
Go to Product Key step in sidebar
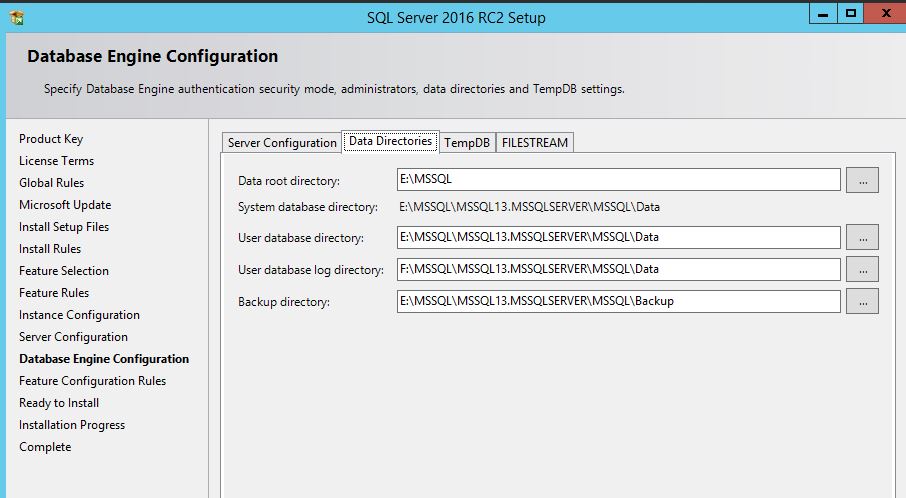51,139
